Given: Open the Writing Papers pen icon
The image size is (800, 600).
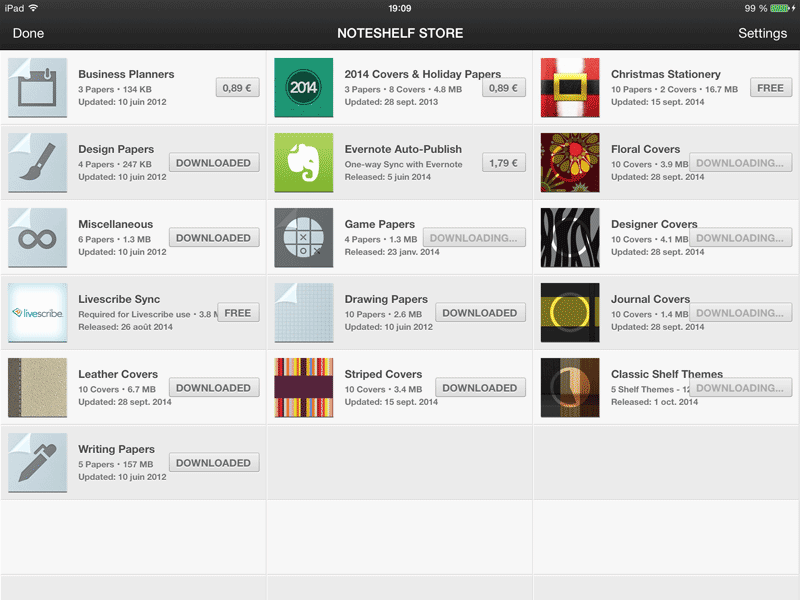Looking at the screenshot, I should [x=37, y=463].
